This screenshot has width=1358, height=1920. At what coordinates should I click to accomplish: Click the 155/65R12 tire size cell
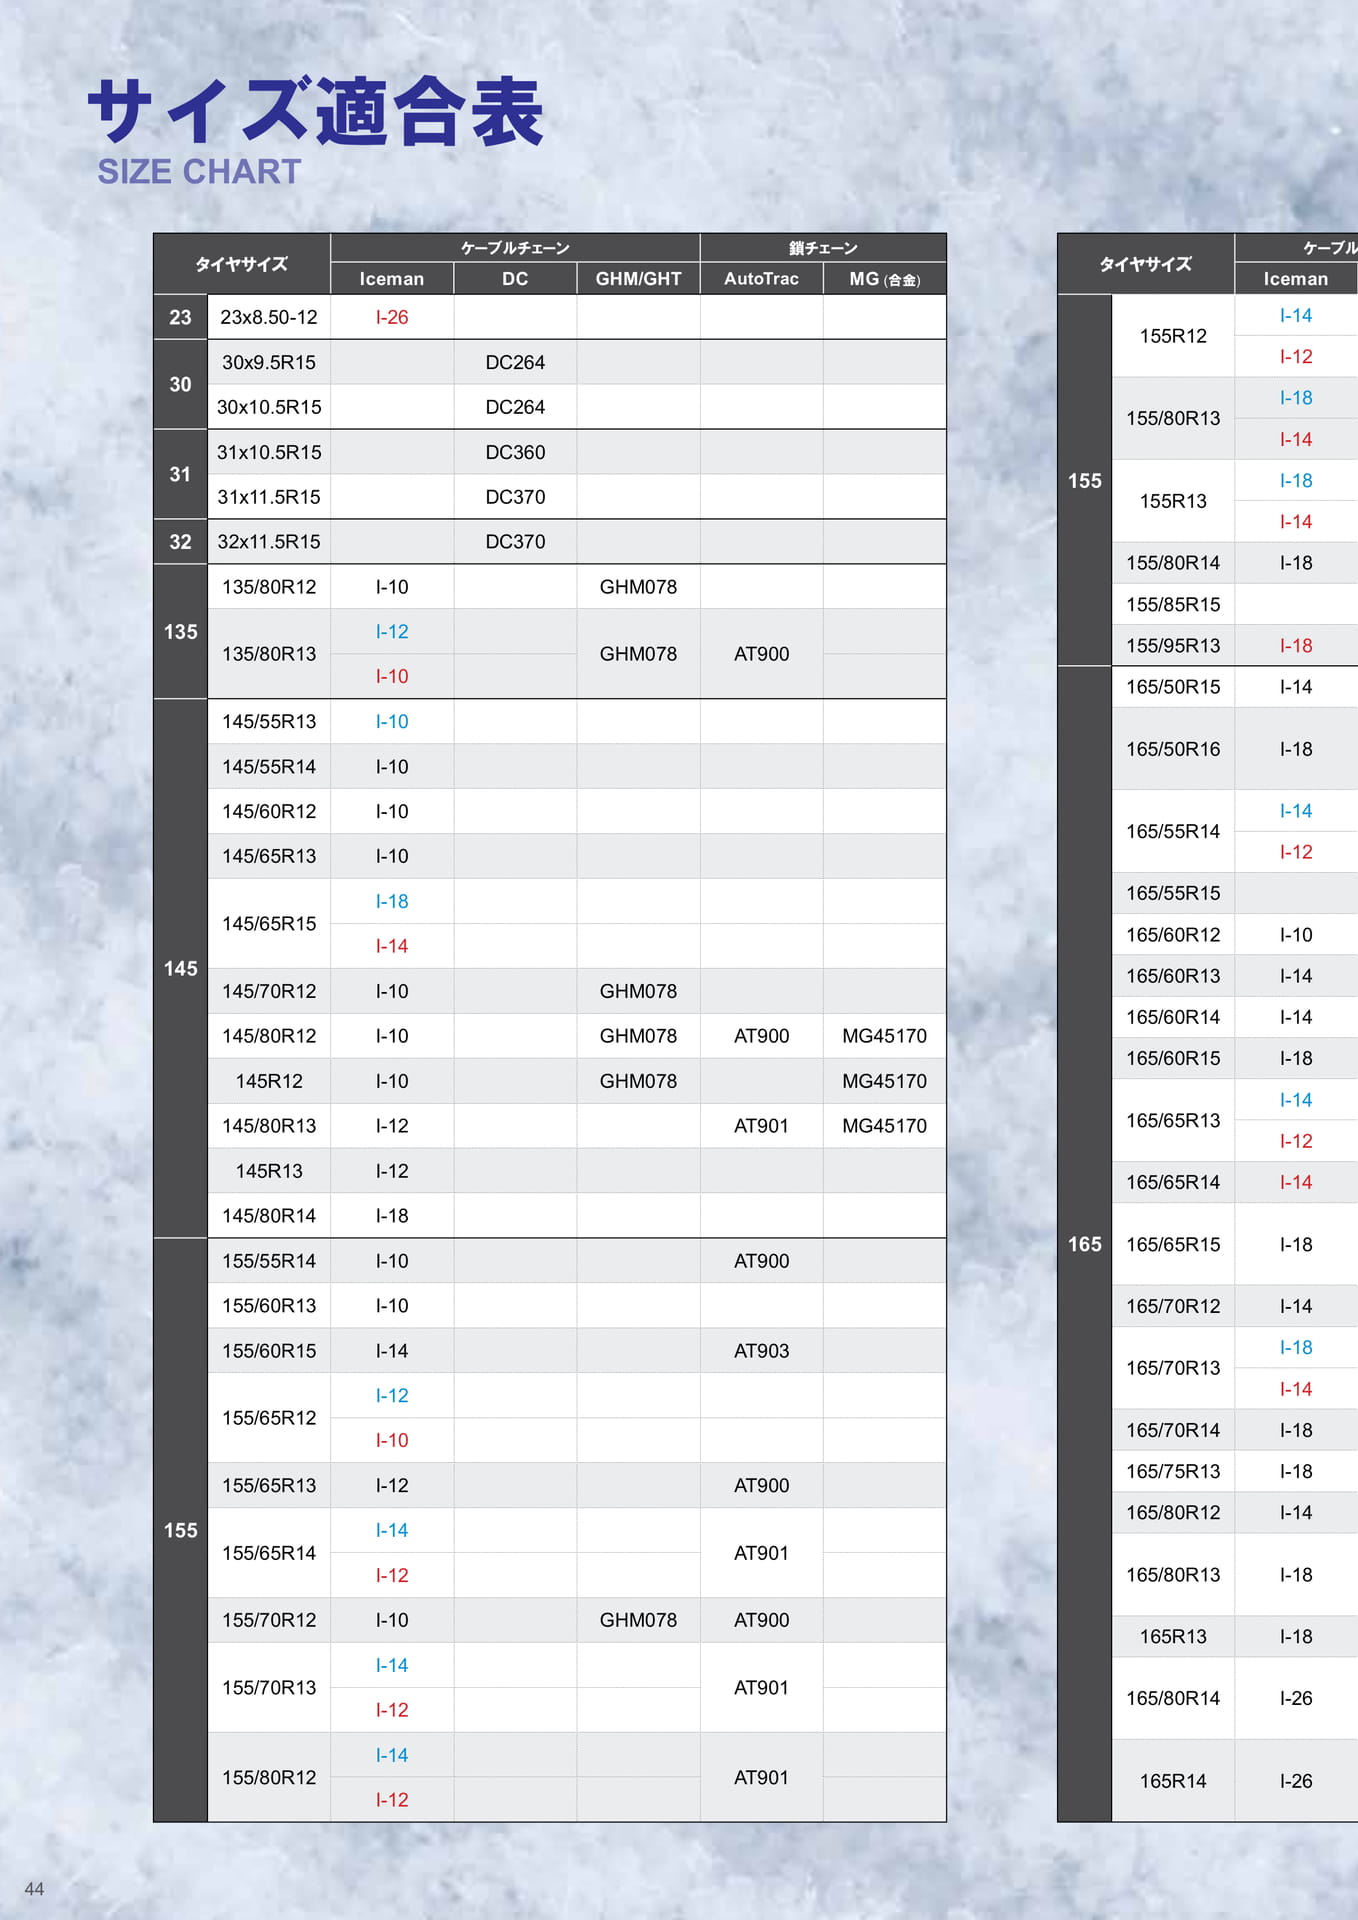tap(269, 1418)
